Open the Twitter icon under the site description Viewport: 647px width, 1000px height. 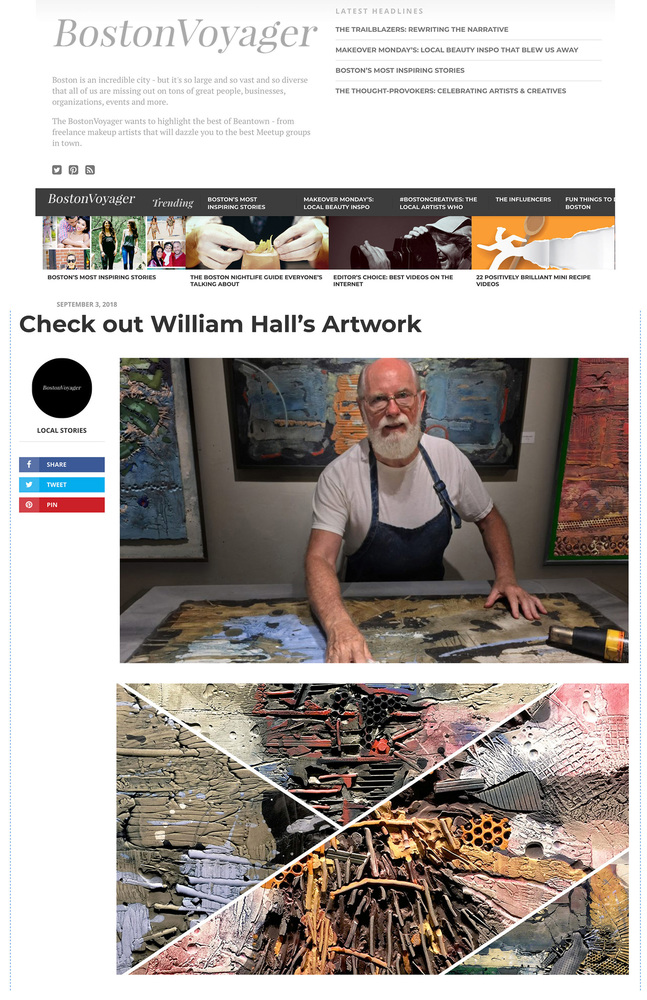[x=57, y=170]
